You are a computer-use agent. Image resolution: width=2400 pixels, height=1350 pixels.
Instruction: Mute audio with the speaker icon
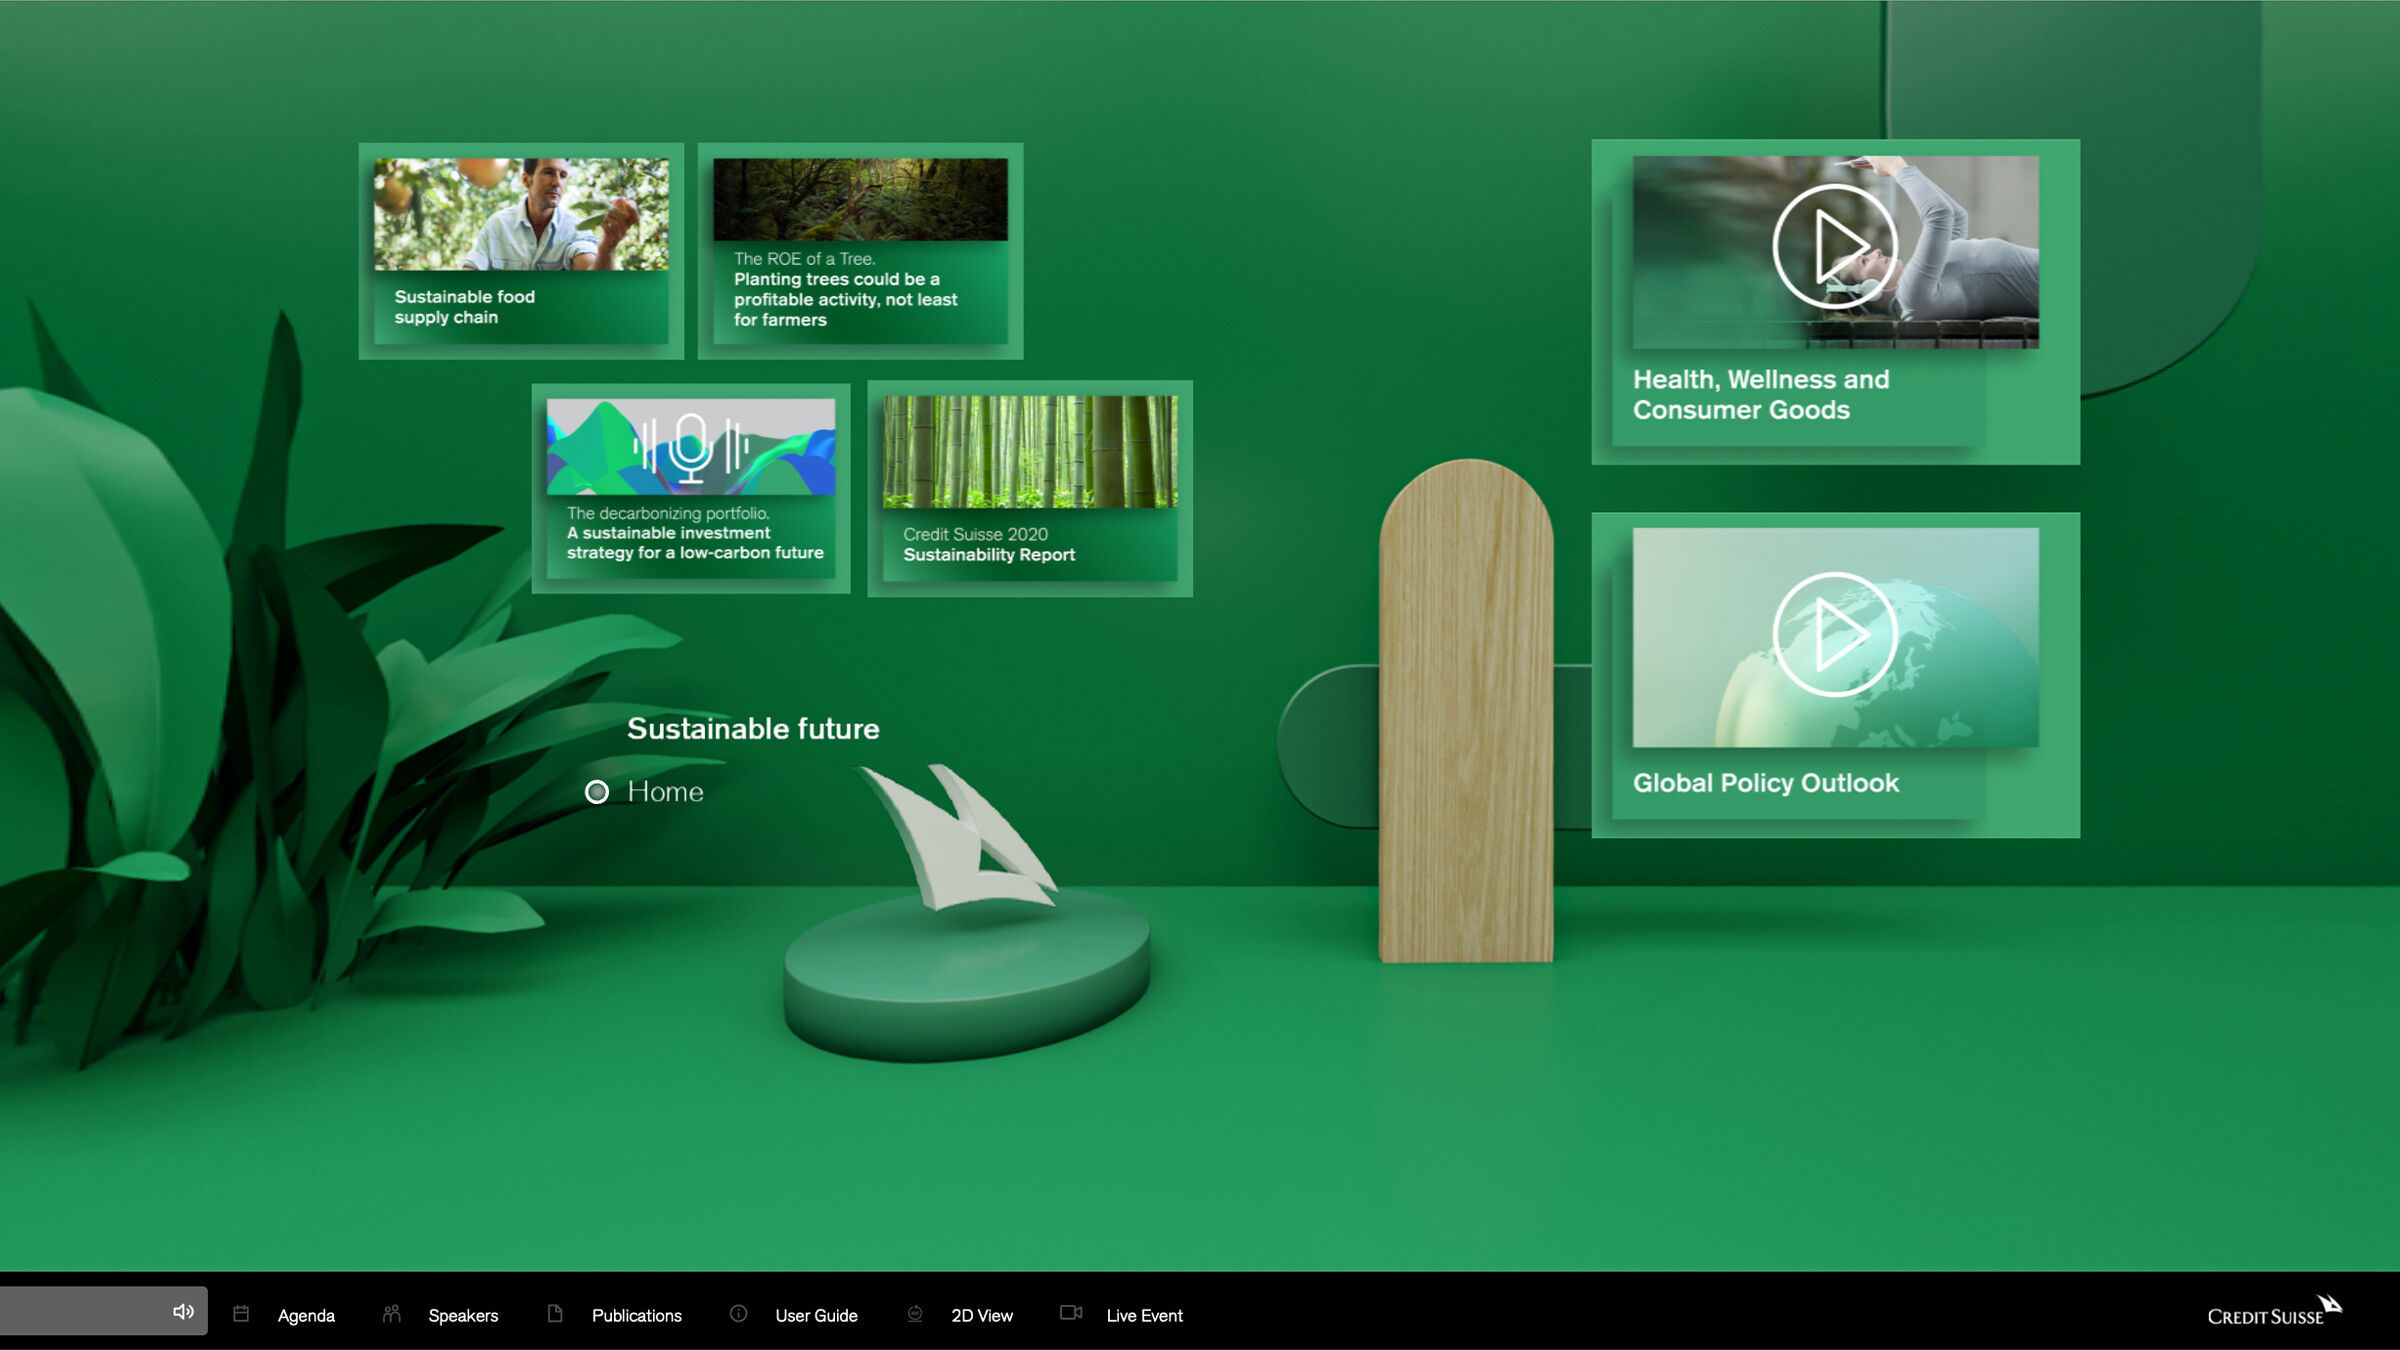coord(183,1311)
